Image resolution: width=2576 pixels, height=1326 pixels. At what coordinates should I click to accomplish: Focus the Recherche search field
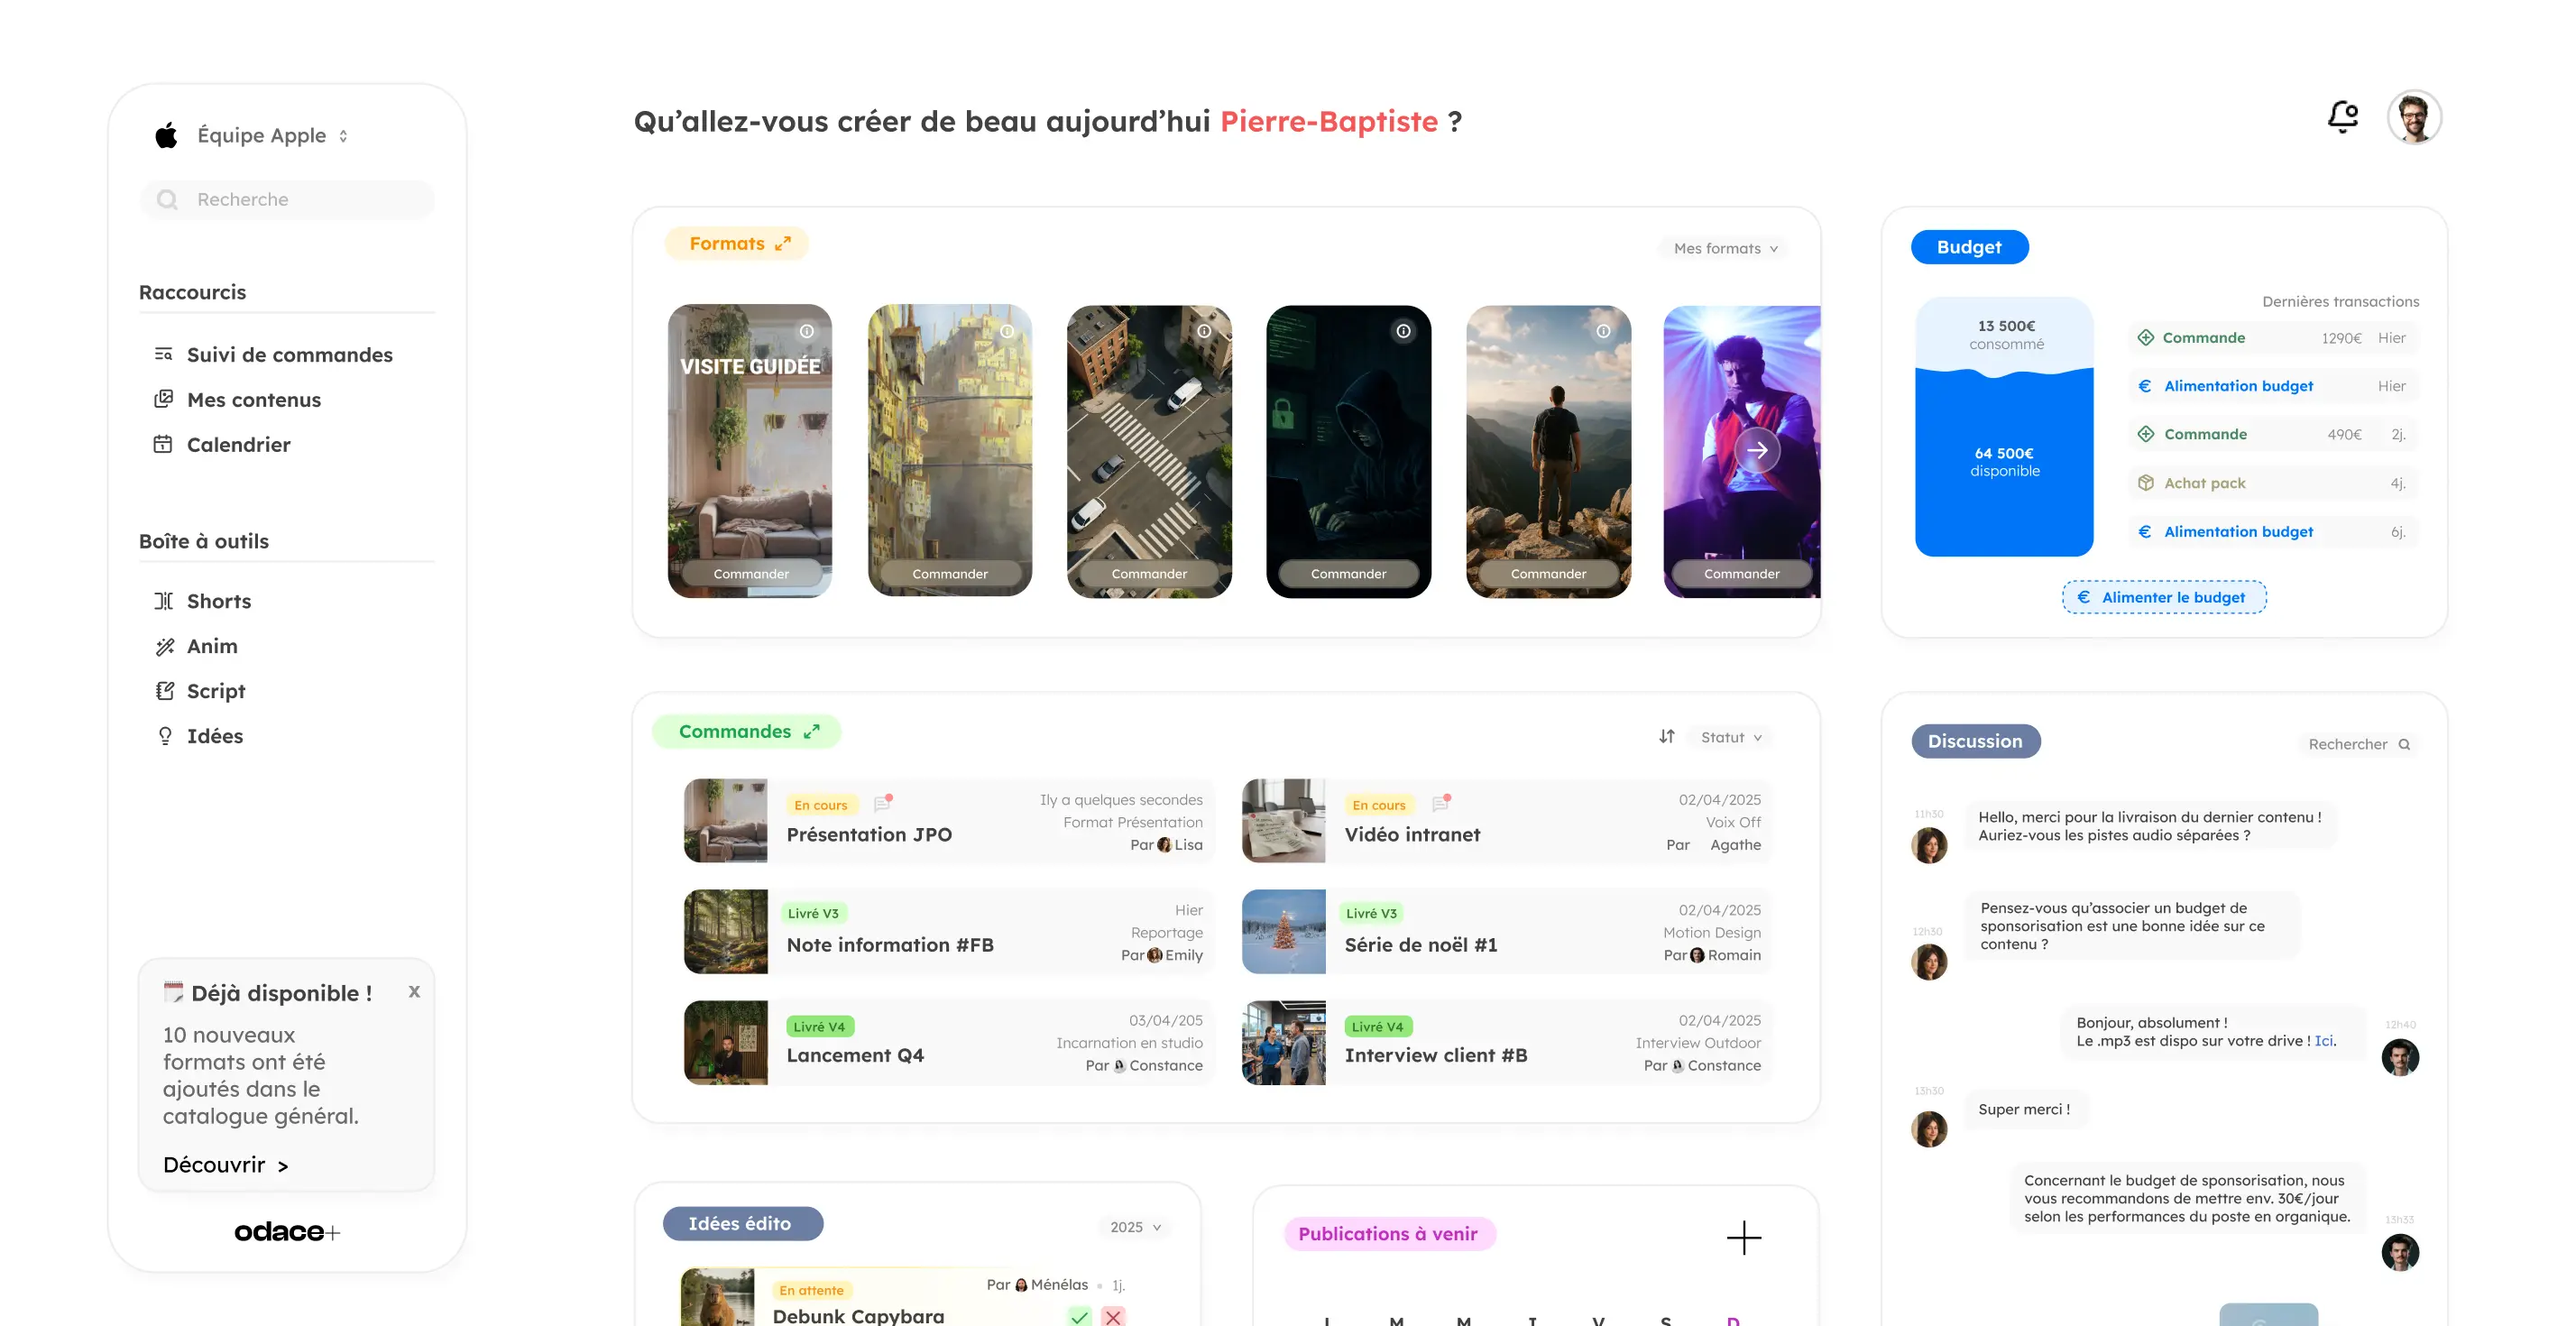point(287,199)
